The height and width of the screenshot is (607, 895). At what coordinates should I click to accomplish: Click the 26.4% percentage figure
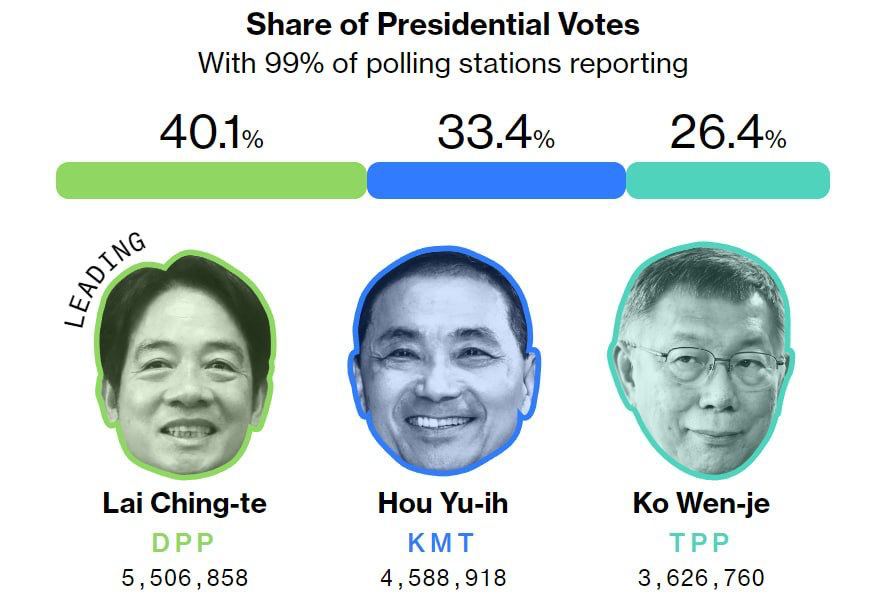point(728,133)
